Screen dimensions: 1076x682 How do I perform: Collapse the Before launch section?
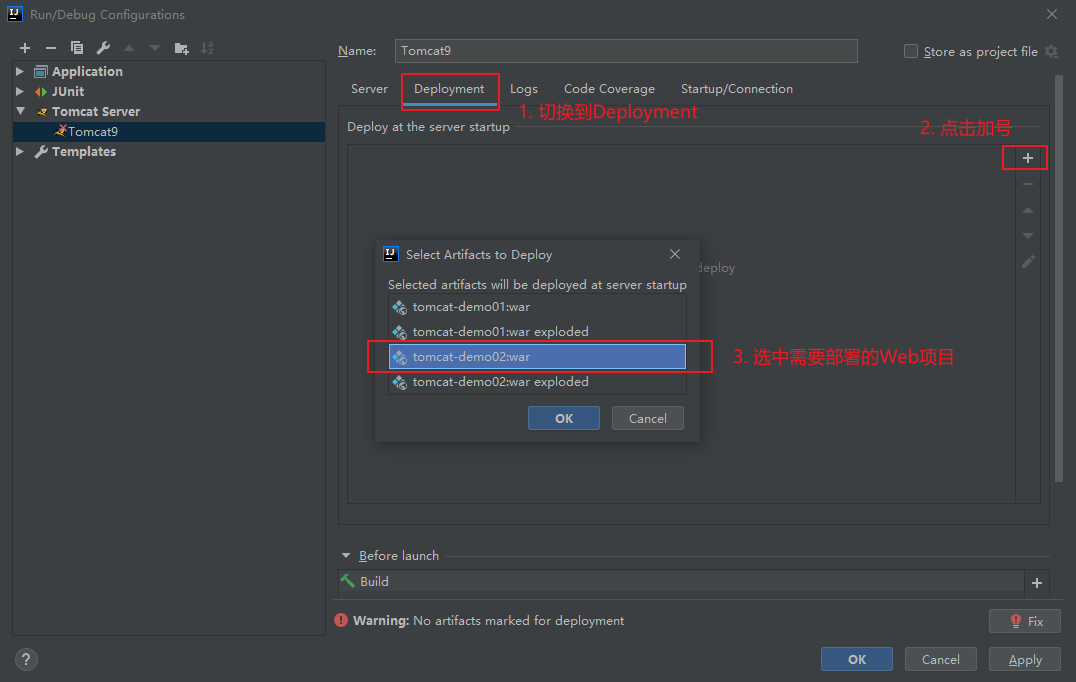point(346,556)
